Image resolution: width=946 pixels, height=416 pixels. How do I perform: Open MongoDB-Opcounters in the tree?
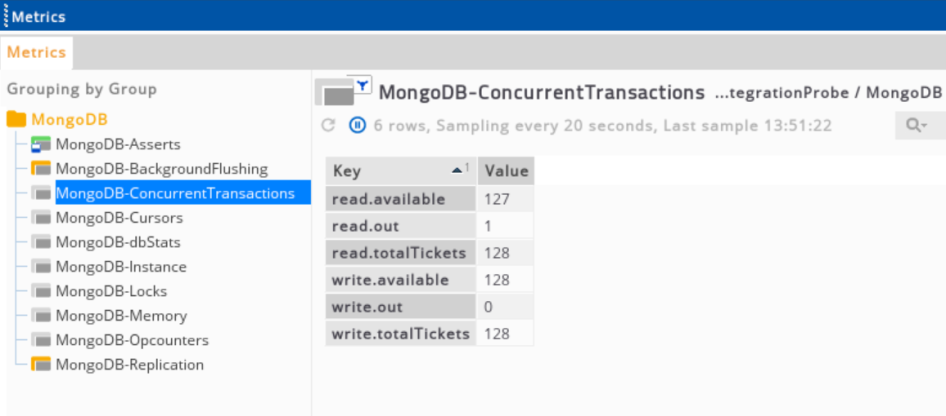132,341
